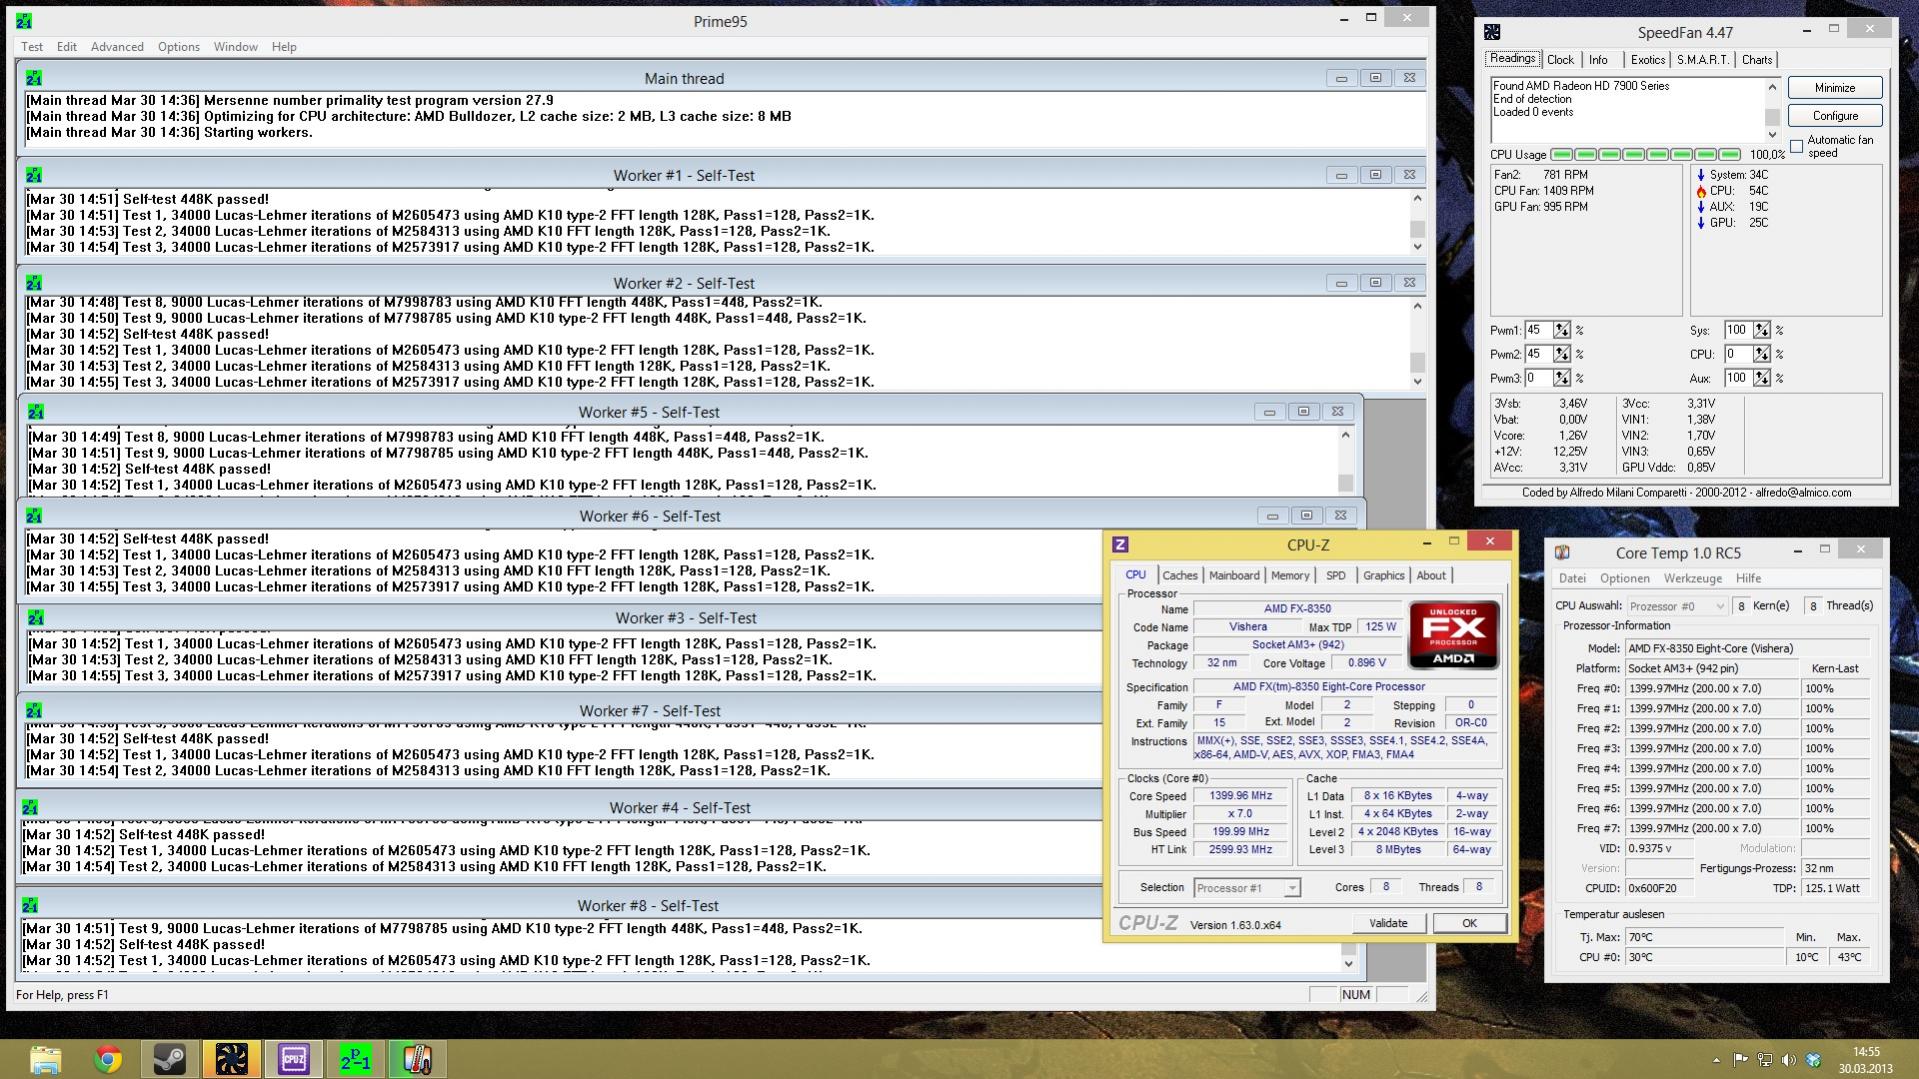Minimize the Main thread child window
The height and width of the screenshot is (1079, 1919).
(1341, 78)
